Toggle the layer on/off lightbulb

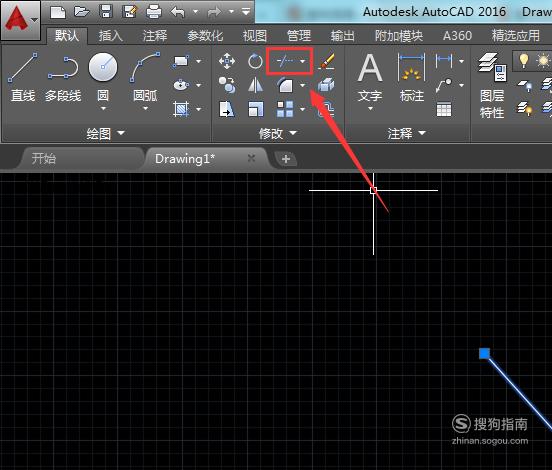coord(524,61)
